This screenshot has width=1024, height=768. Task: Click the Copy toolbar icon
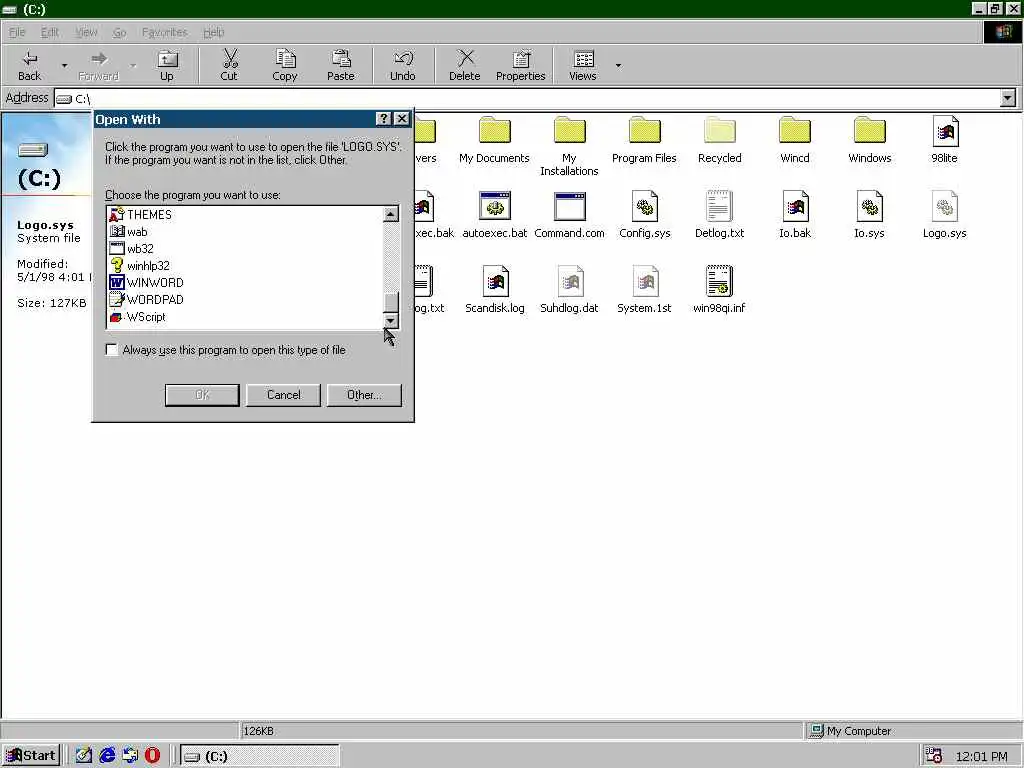click(x=285, y=59)
